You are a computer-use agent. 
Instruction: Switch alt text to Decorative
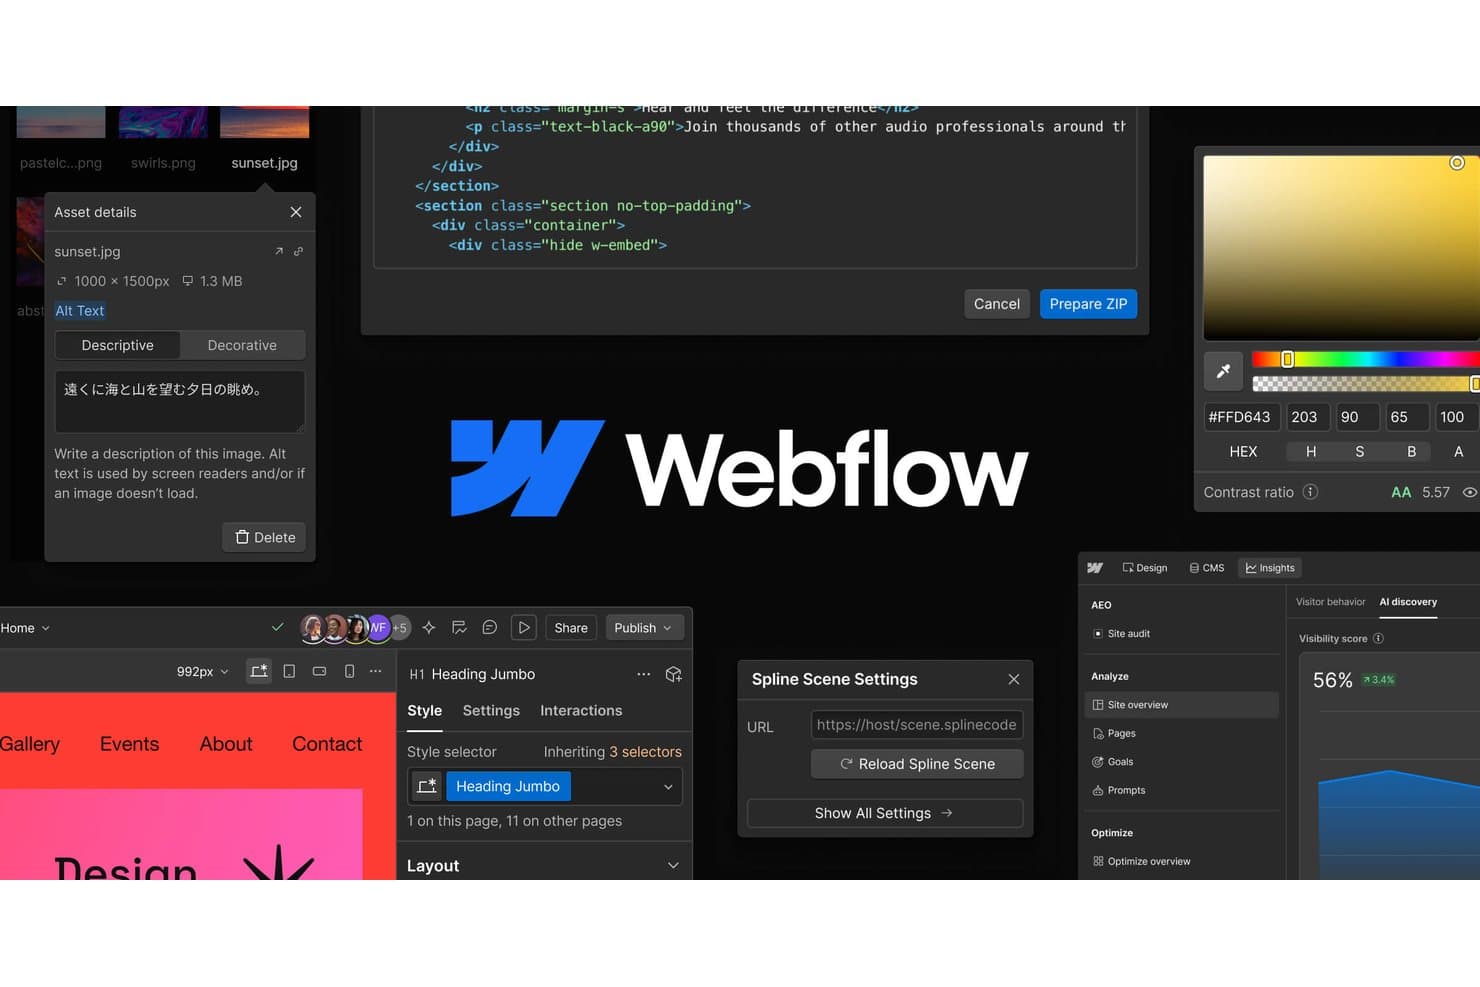click(x=242, y=345)
